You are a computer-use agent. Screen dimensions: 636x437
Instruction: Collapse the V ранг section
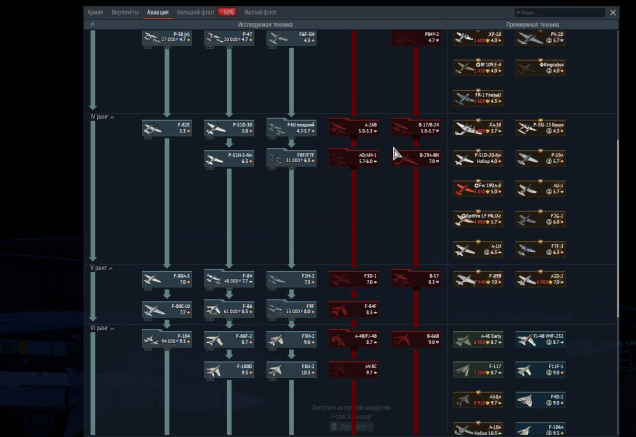[112, 268]
